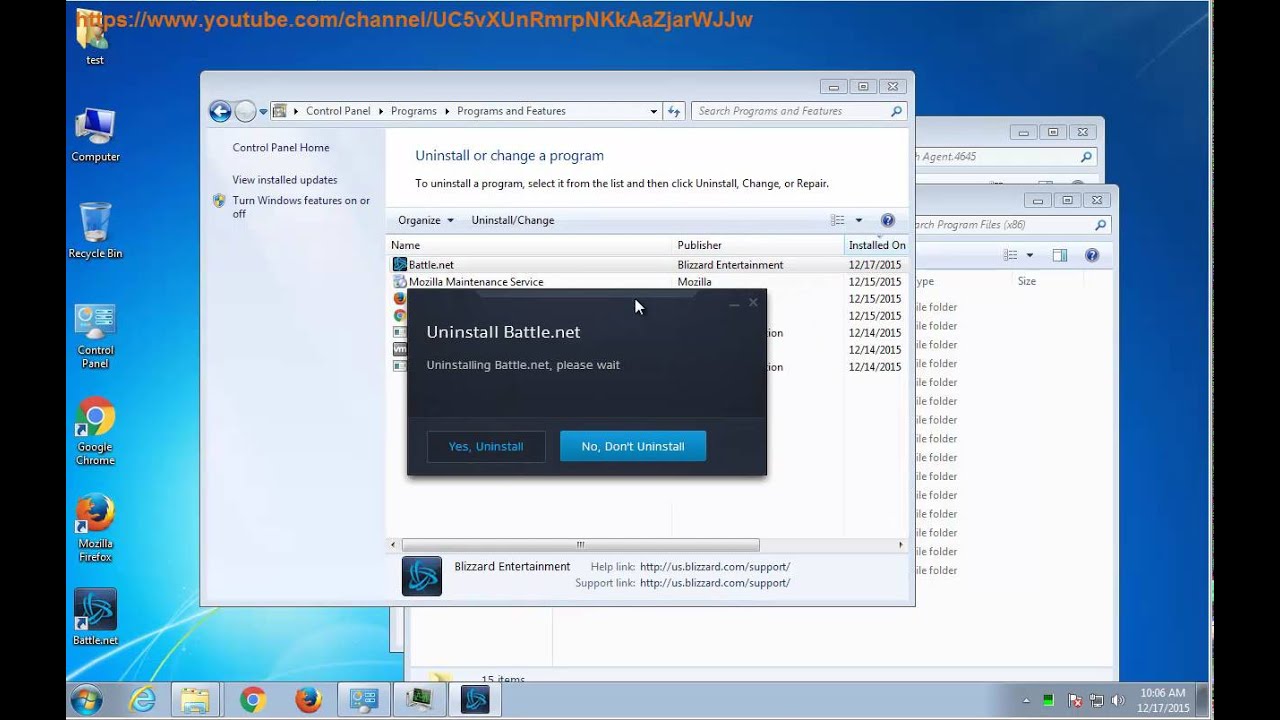Select the Computer desktop icon
1280x720 pixels.
pyautogui.click(x=95, y=134)
